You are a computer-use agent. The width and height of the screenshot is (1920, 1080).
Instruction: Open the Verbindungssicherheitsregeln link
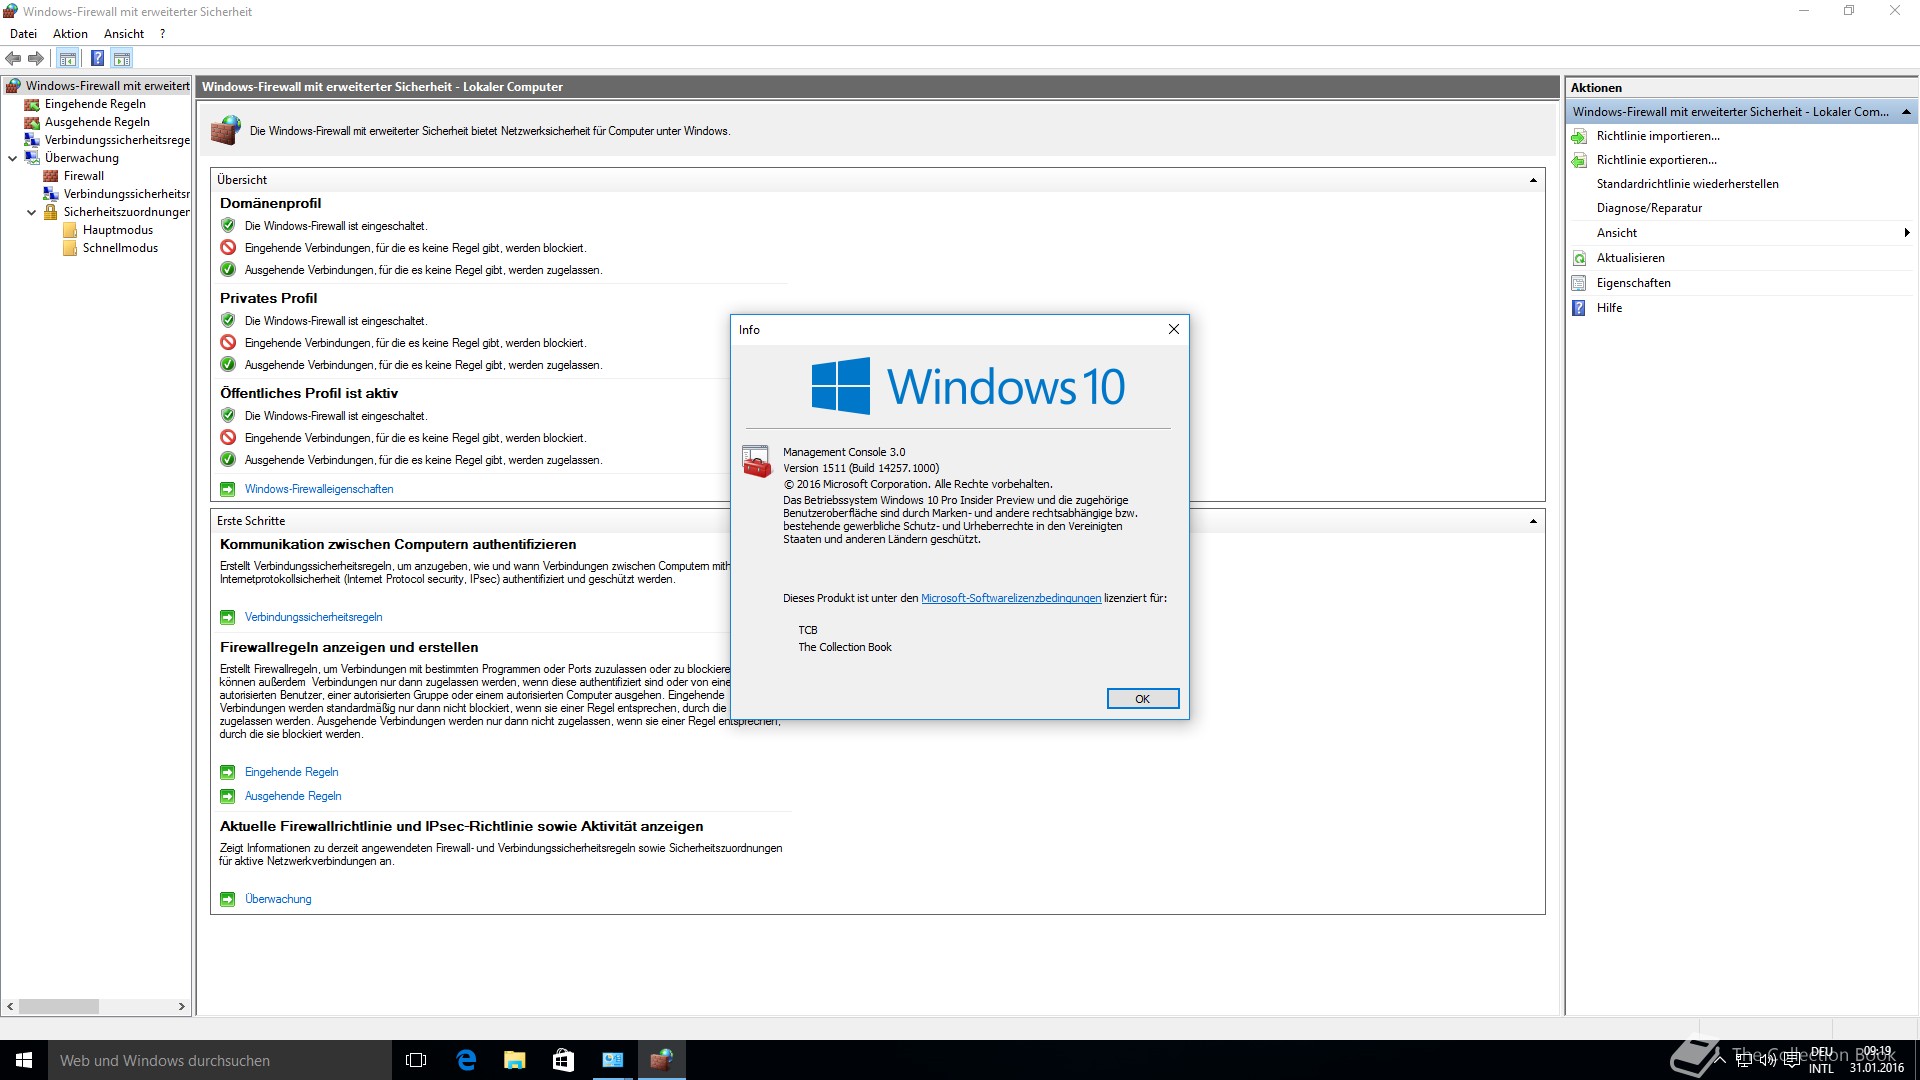313,617
